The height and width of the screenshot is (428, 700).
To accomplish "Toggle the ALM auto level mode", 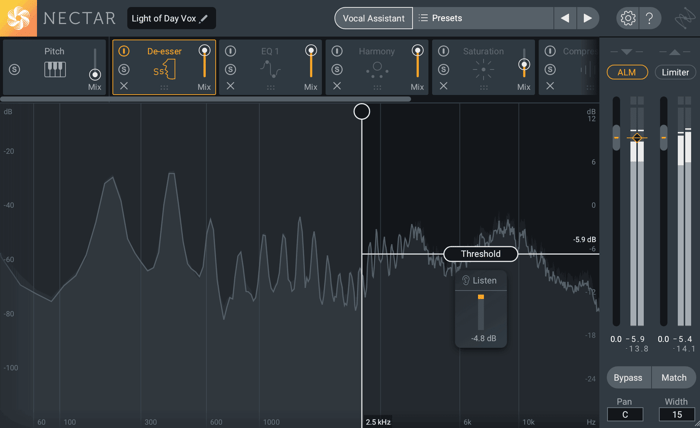I will coord(627,72).
